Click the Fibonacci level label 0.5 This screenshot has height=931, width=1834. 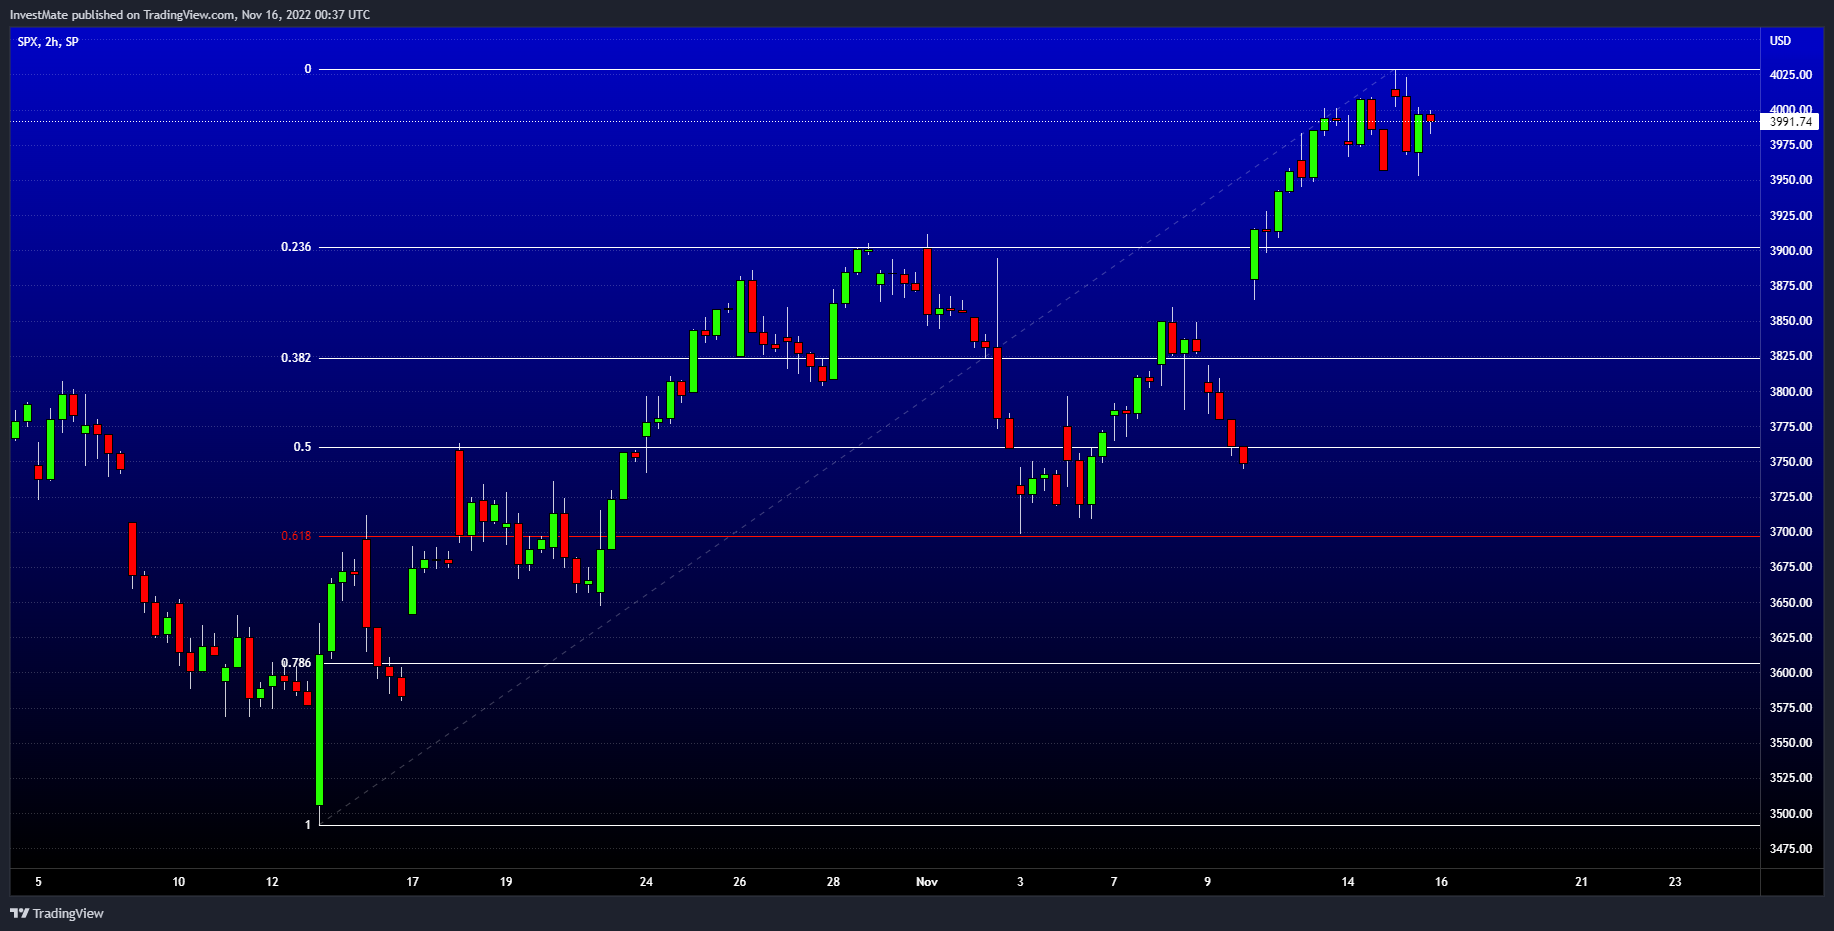pyautogui.click(x=302, y=447)
